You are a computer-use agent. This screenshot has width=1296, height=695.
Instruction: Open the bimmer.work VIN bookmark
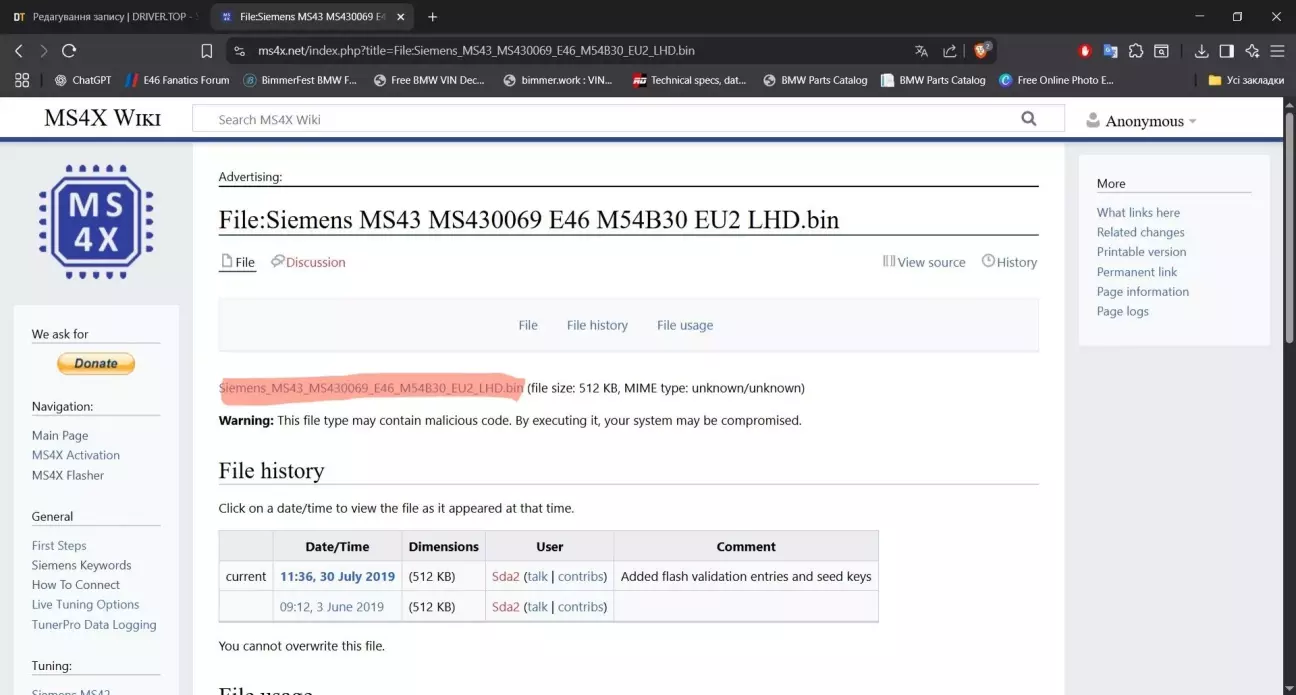pos(559,80)
